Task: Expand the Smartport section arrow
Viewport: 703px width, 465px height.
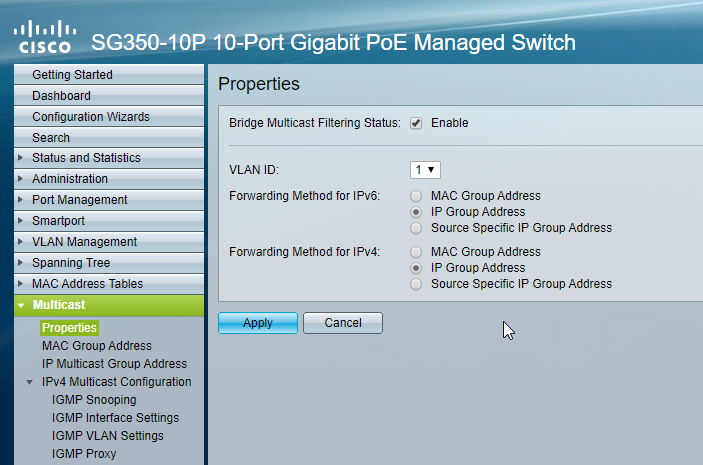Action: coord(20,221)
